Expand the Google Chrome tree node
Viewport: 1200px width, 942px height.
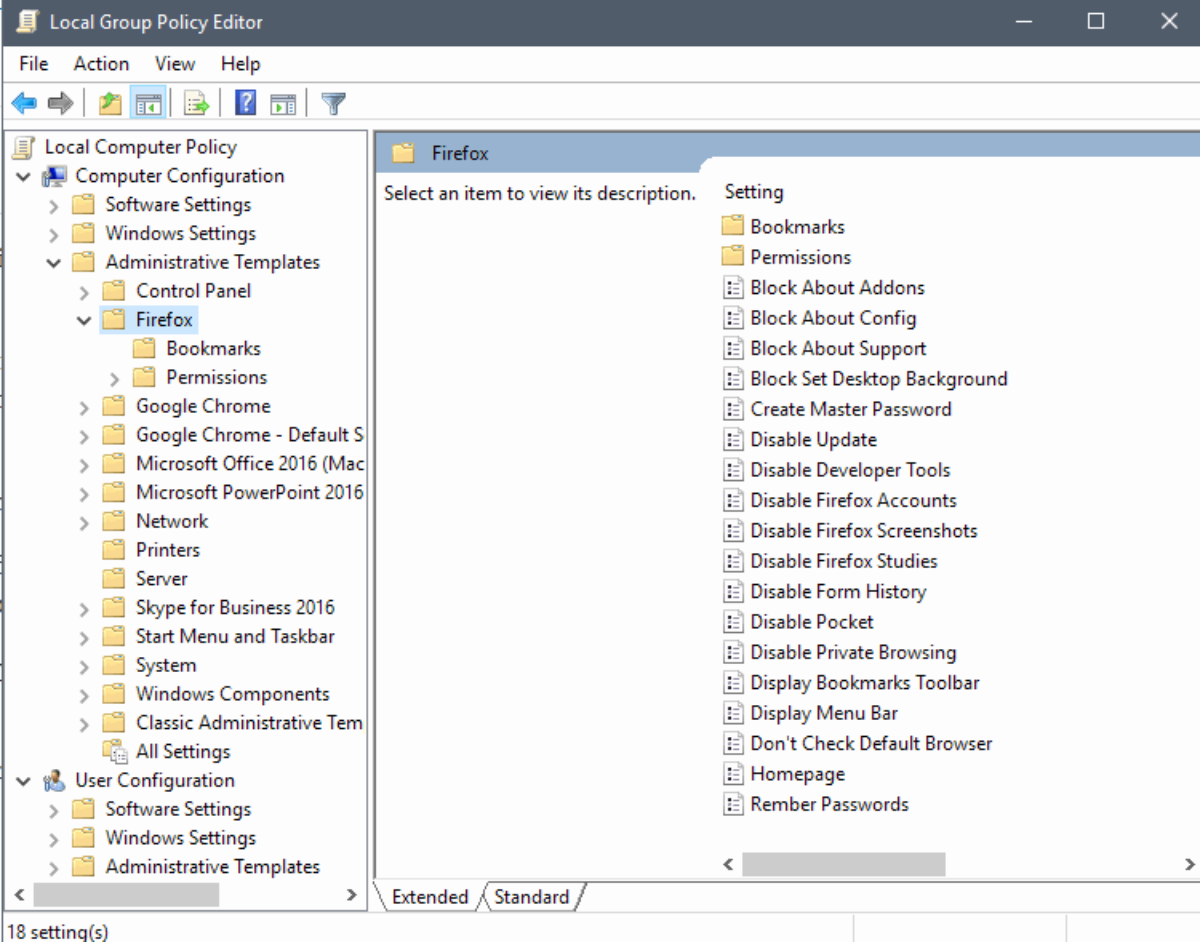(x=84, y=407)
